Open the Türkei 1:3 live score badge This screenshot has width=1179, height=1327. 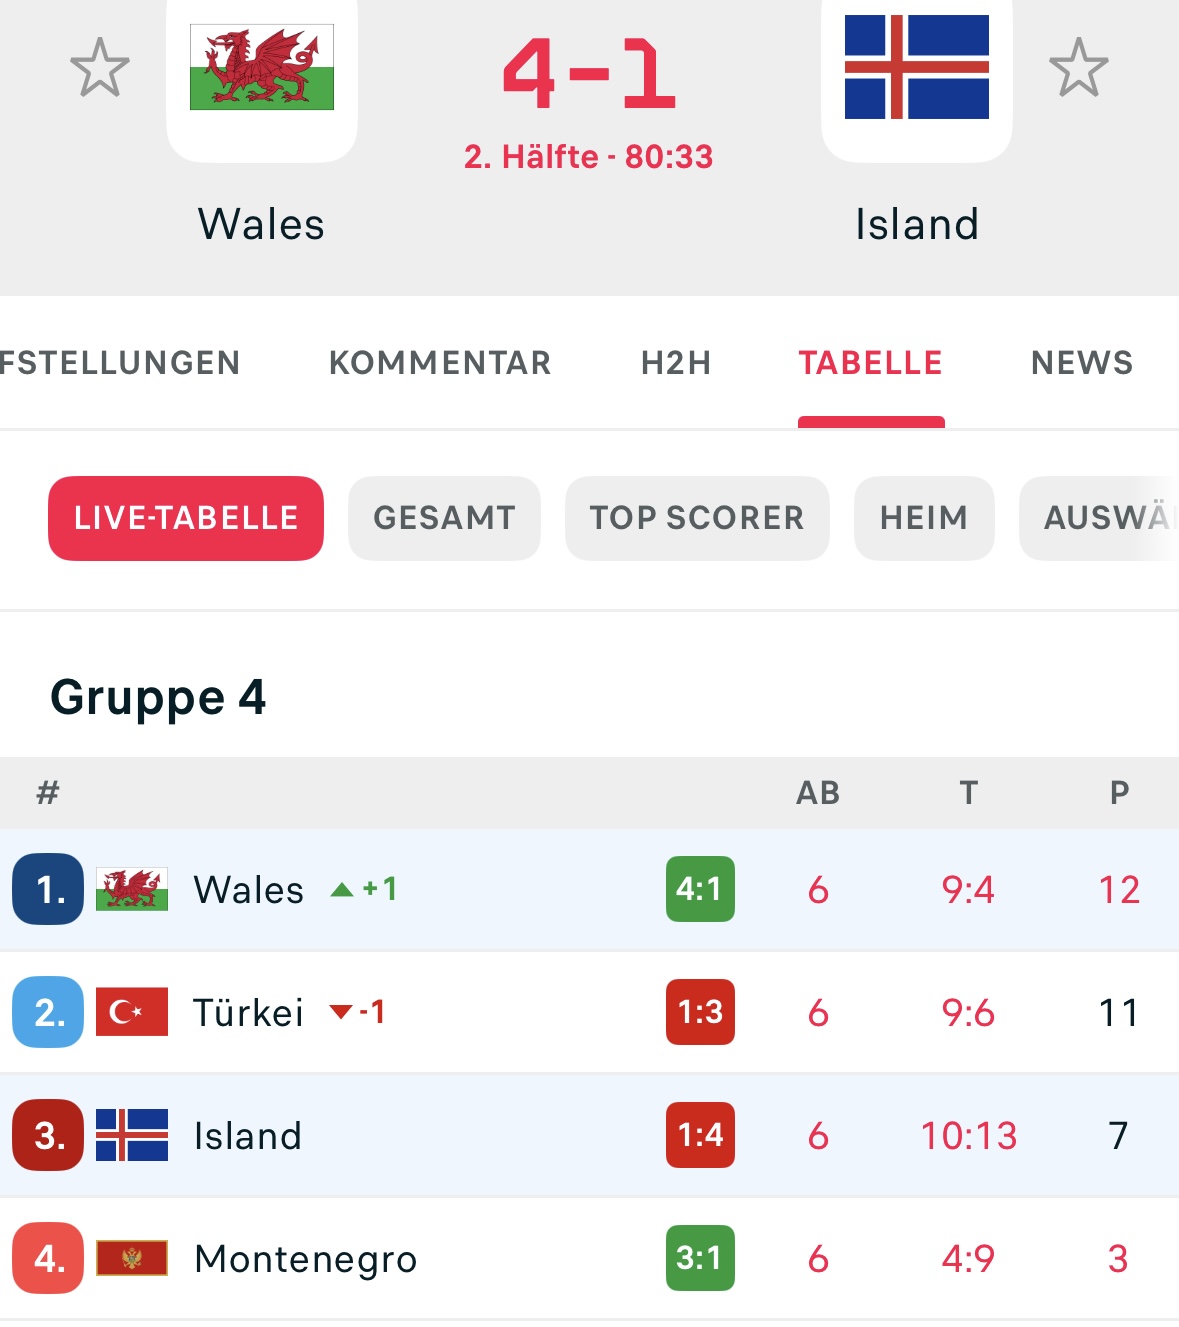(700, 1012)
